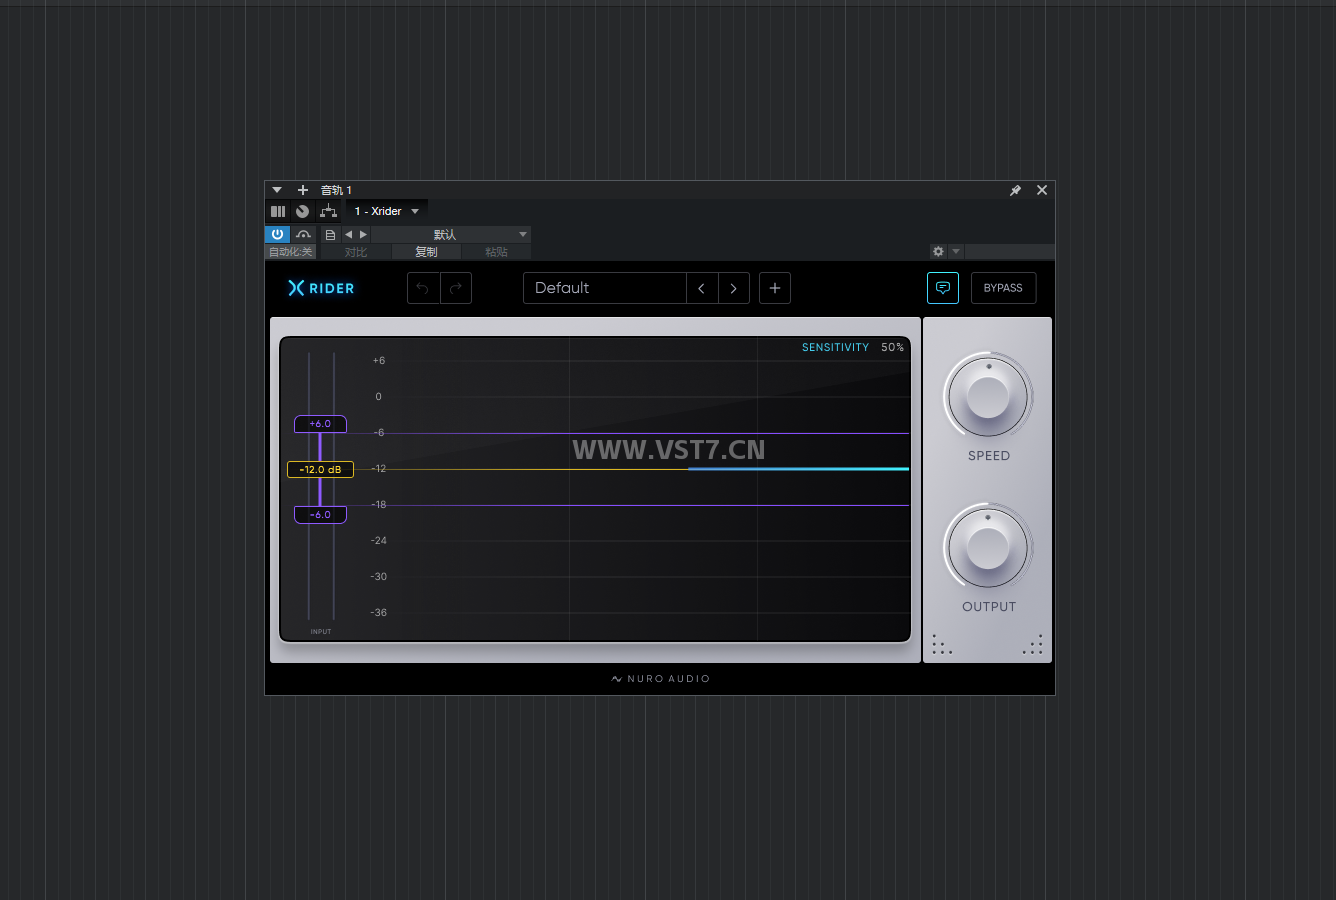Open the 1 - Xrider plugin dropdown
This screenshot has height=900, width=1336.
[x=387, y=211]
